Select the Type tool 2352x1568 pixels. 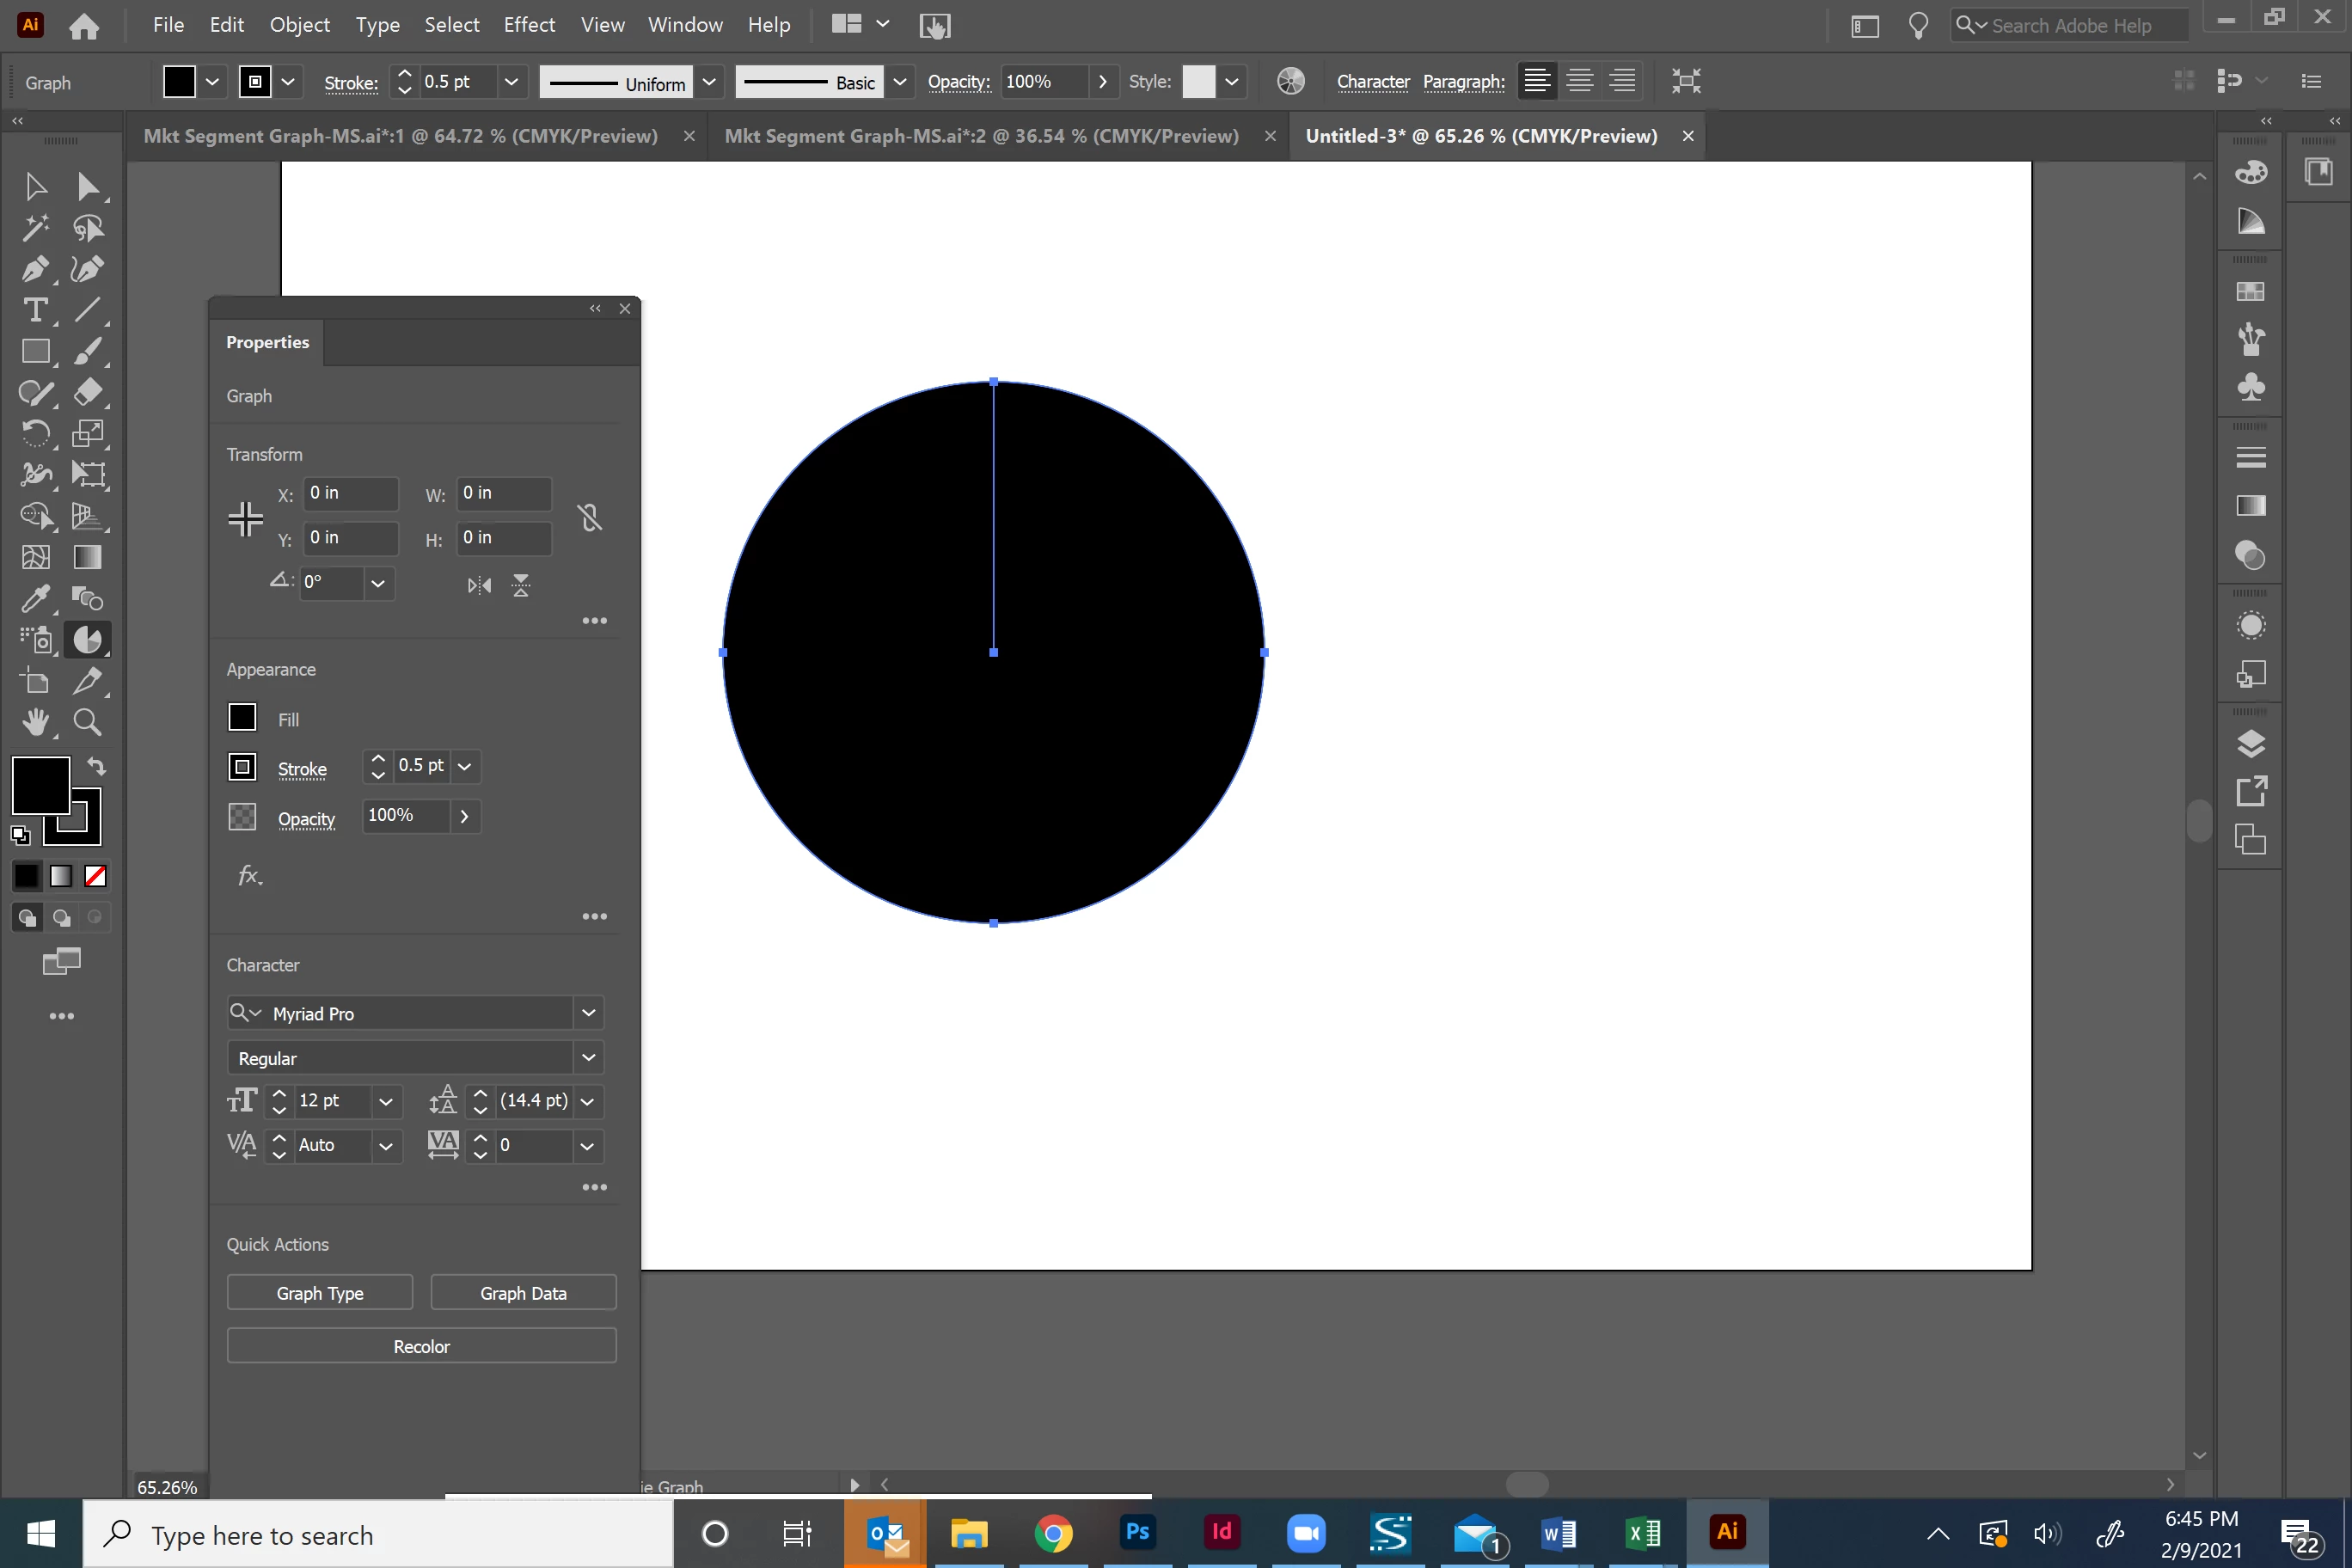tap(35, 310)
